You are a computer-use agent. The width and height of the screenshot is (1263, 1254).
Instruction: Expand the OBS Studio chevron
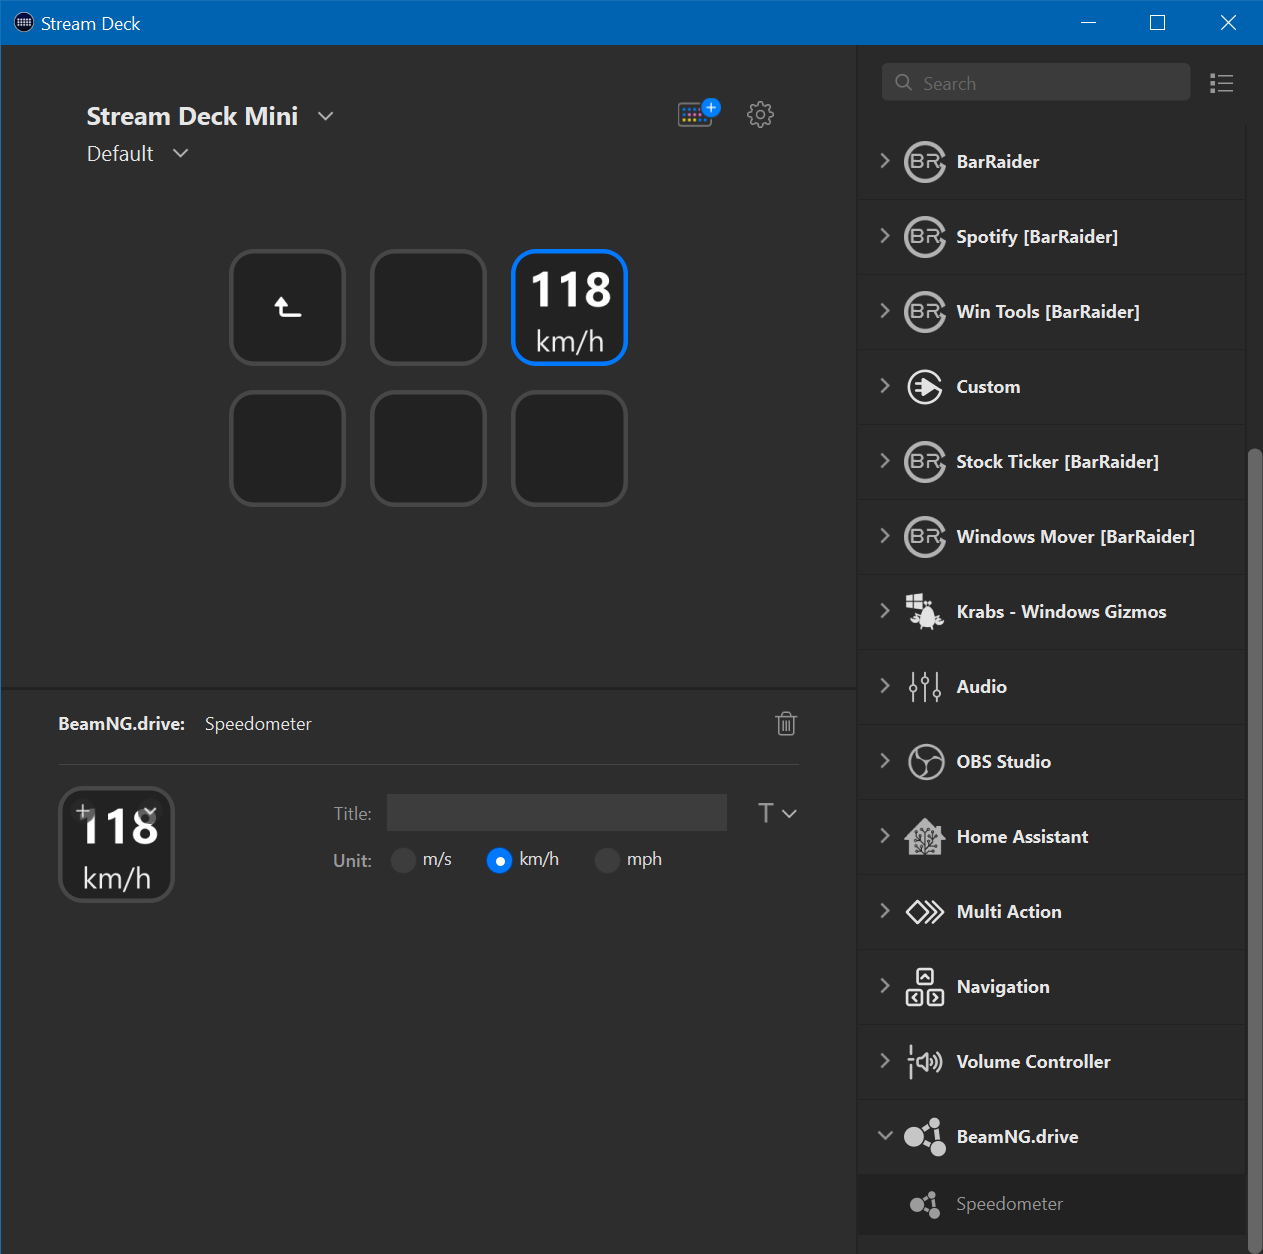pos(885,761)
